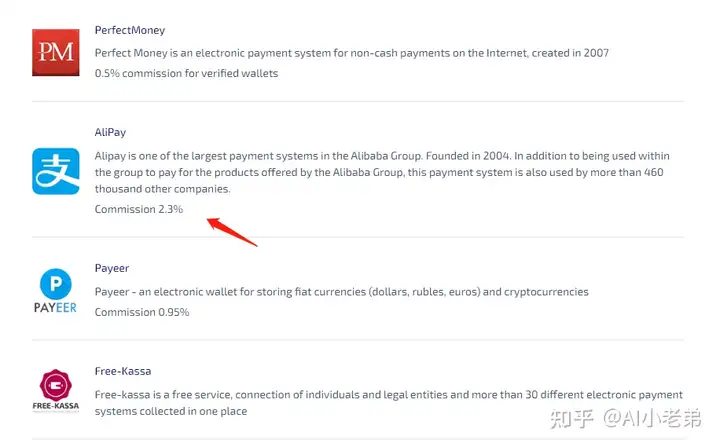
Task: Click the AliPay Commission 2.3% text
Action: click(x=139, y=209)
